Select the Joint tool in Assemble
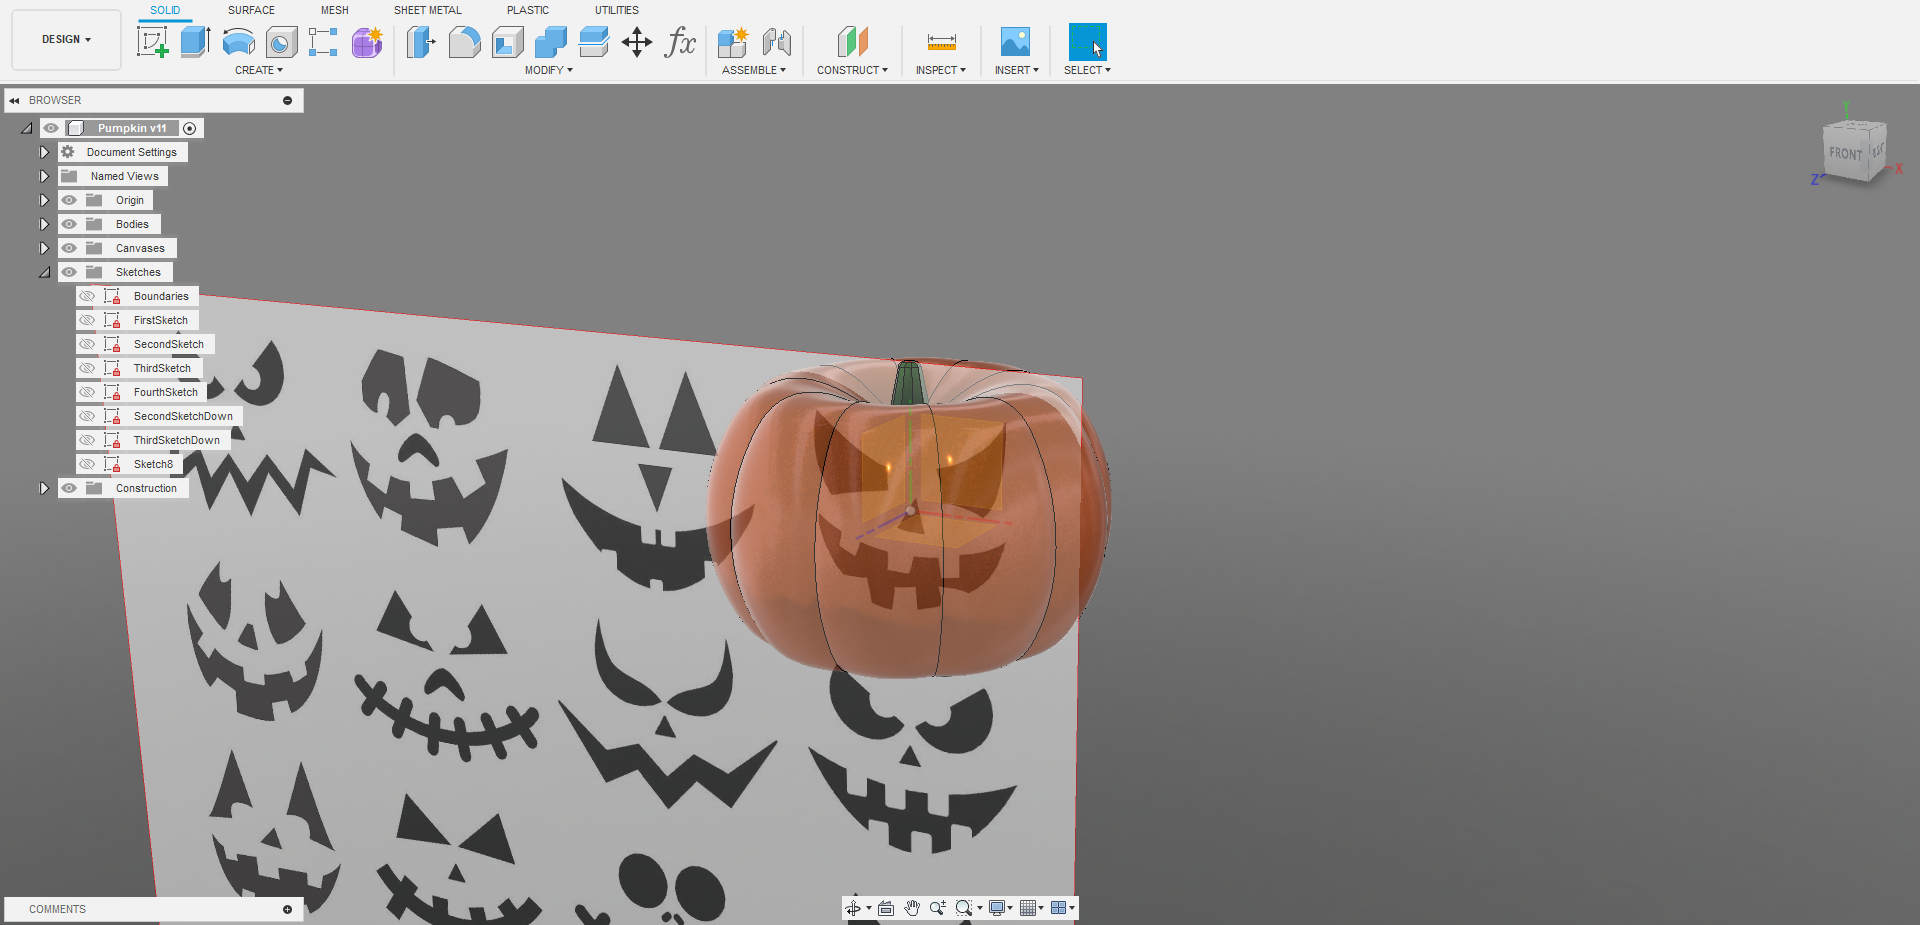Image resolution: width=1920 pixels, height=925 pixels. coord(776,42)
